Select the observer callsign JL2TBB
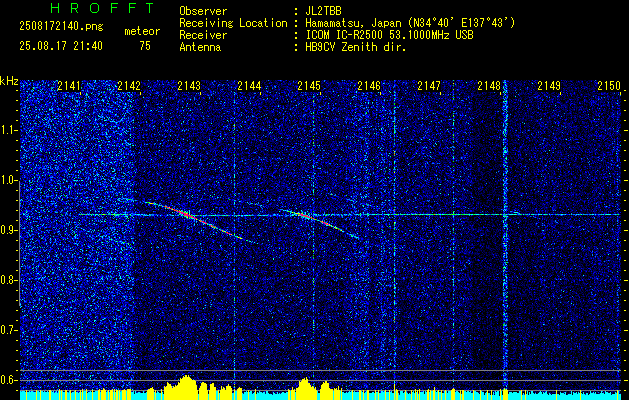629x400 pixels. pos(323,11)
